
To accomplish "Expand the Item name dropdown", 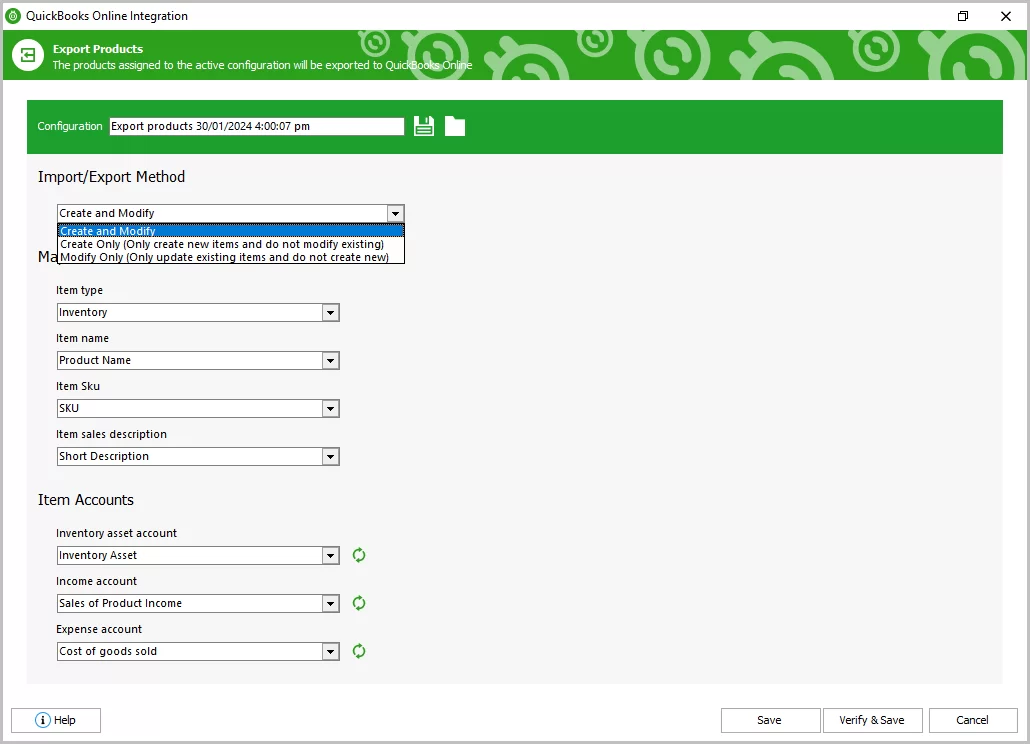I will point(330,360).
